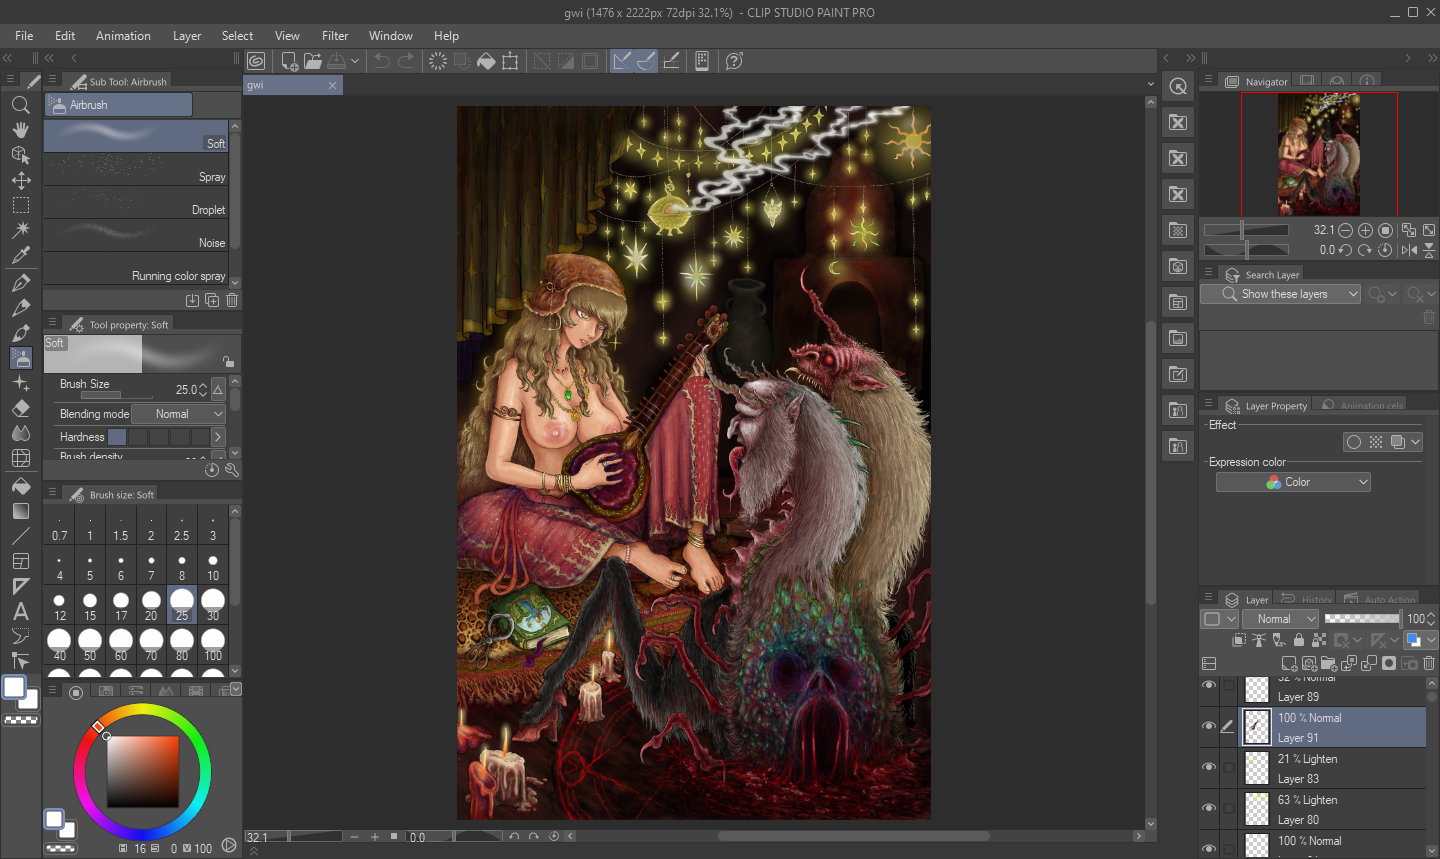Select the Zoom magnifier tool

point(20,105)
